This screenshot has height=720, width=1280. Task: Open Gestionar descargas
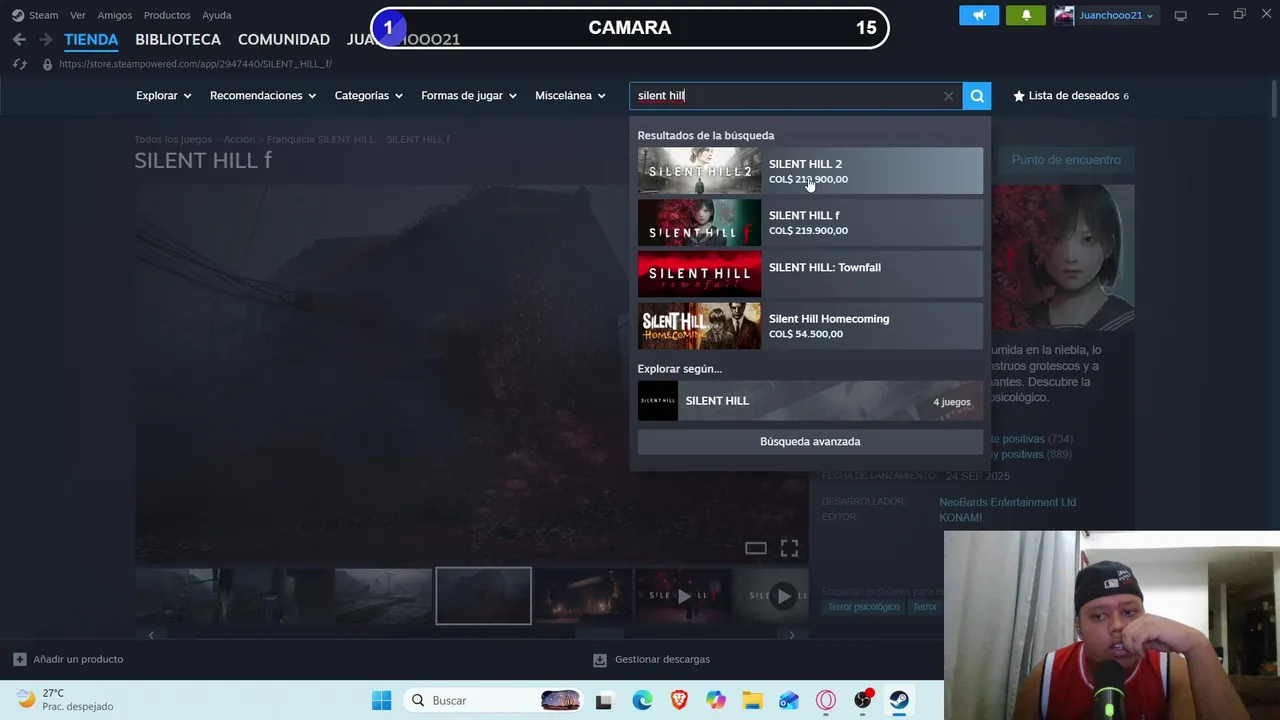(651, 659)
